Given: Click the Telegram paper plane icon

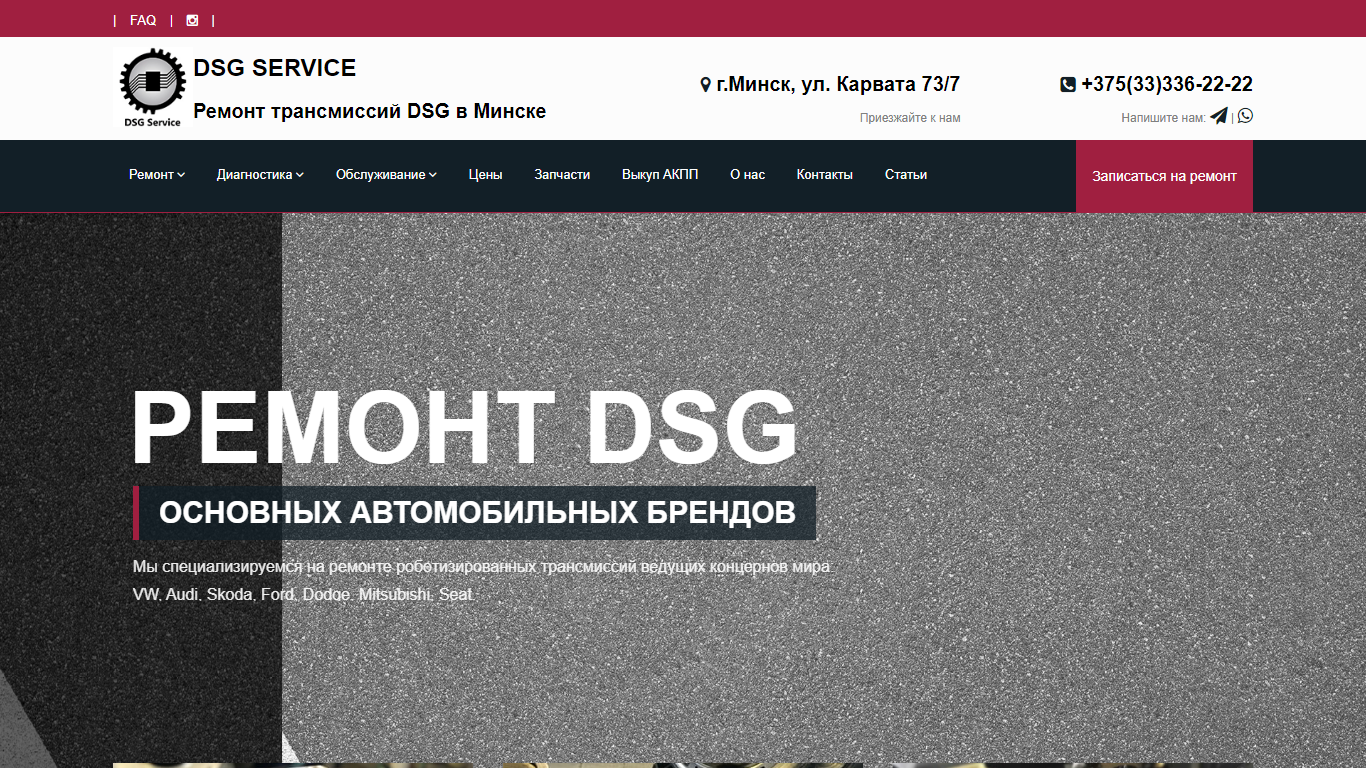Looking at the screenshot, I should pos(1218,116).
